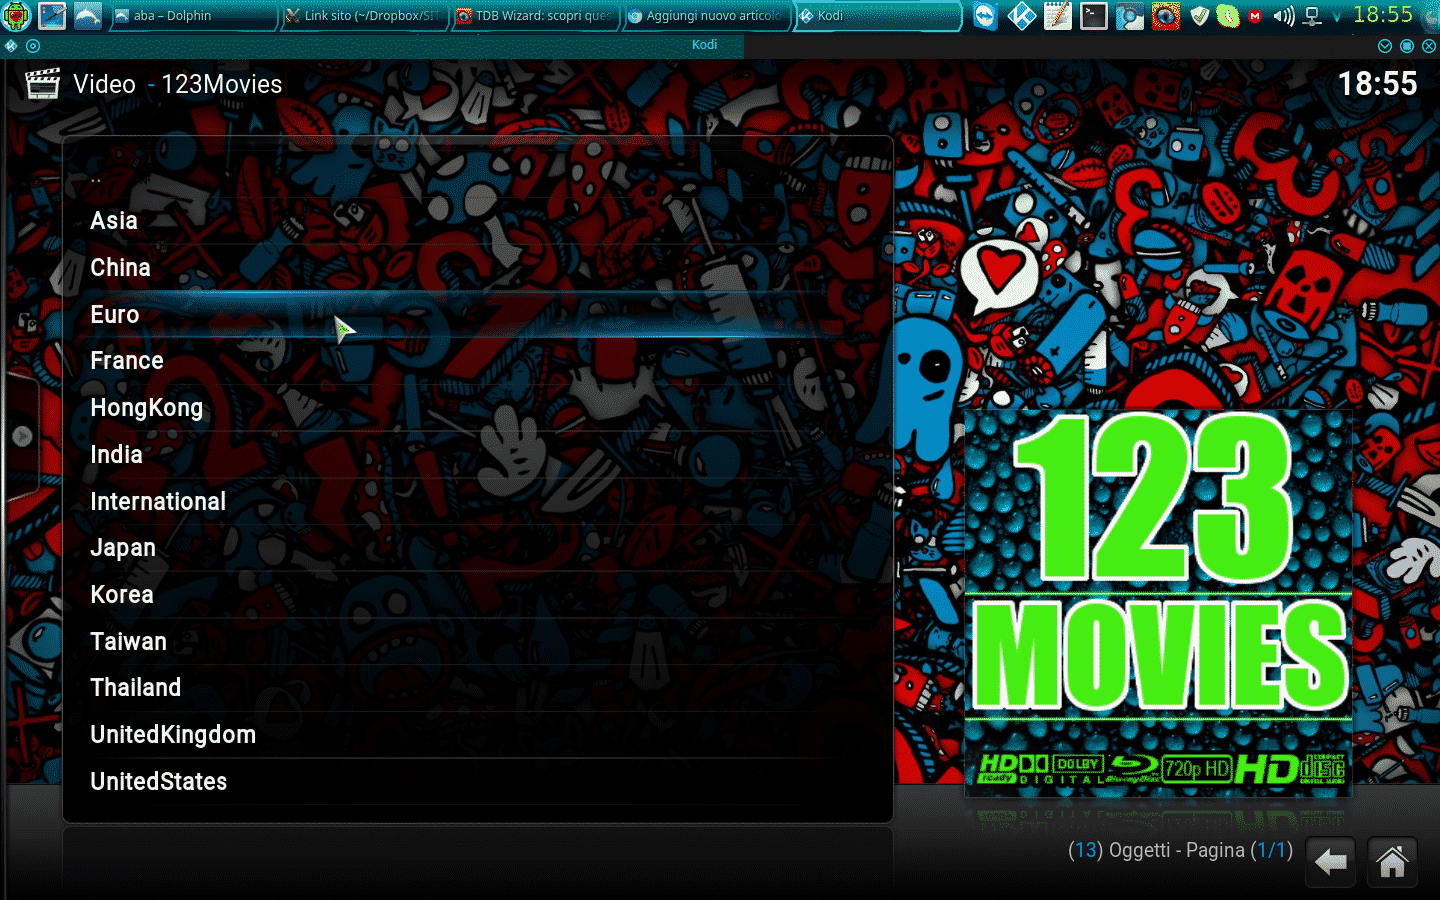Switch to 'TDB Wizard' taskbar window

click(535, 16)
